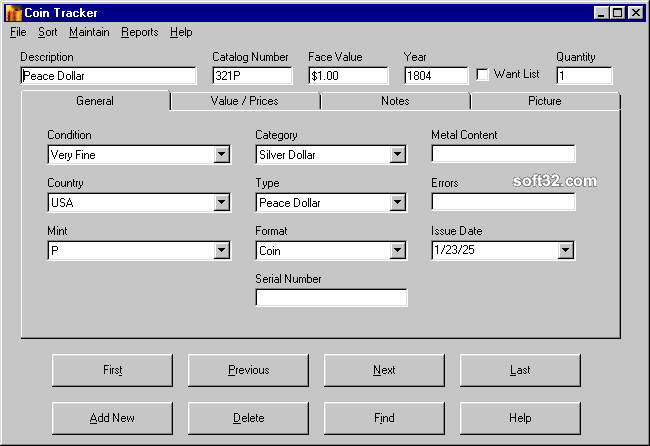Open the Mint dropdown arrow
The image size is (650, 446).
(x=222, y=250)
